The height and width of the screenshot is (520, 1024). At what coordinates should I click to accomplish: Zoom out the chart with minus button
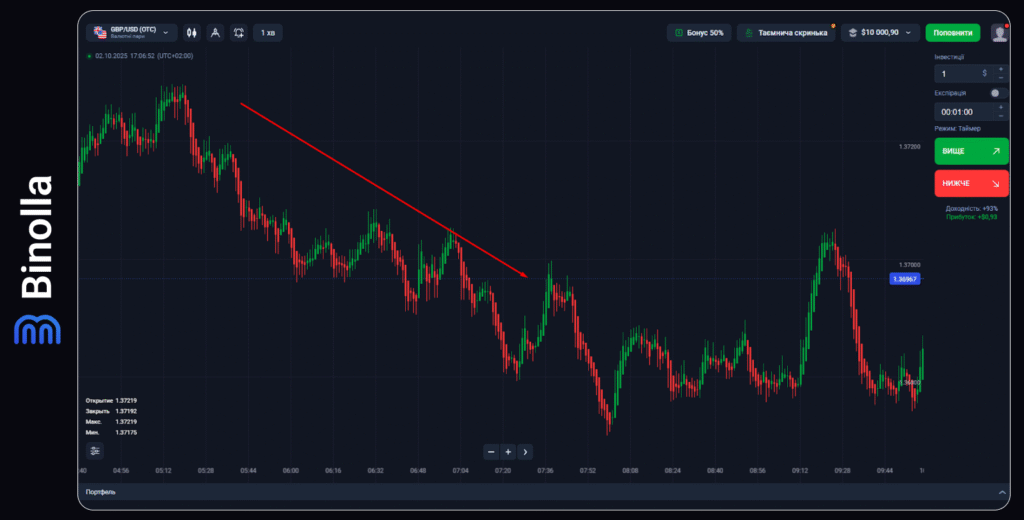tap(491, 452)
